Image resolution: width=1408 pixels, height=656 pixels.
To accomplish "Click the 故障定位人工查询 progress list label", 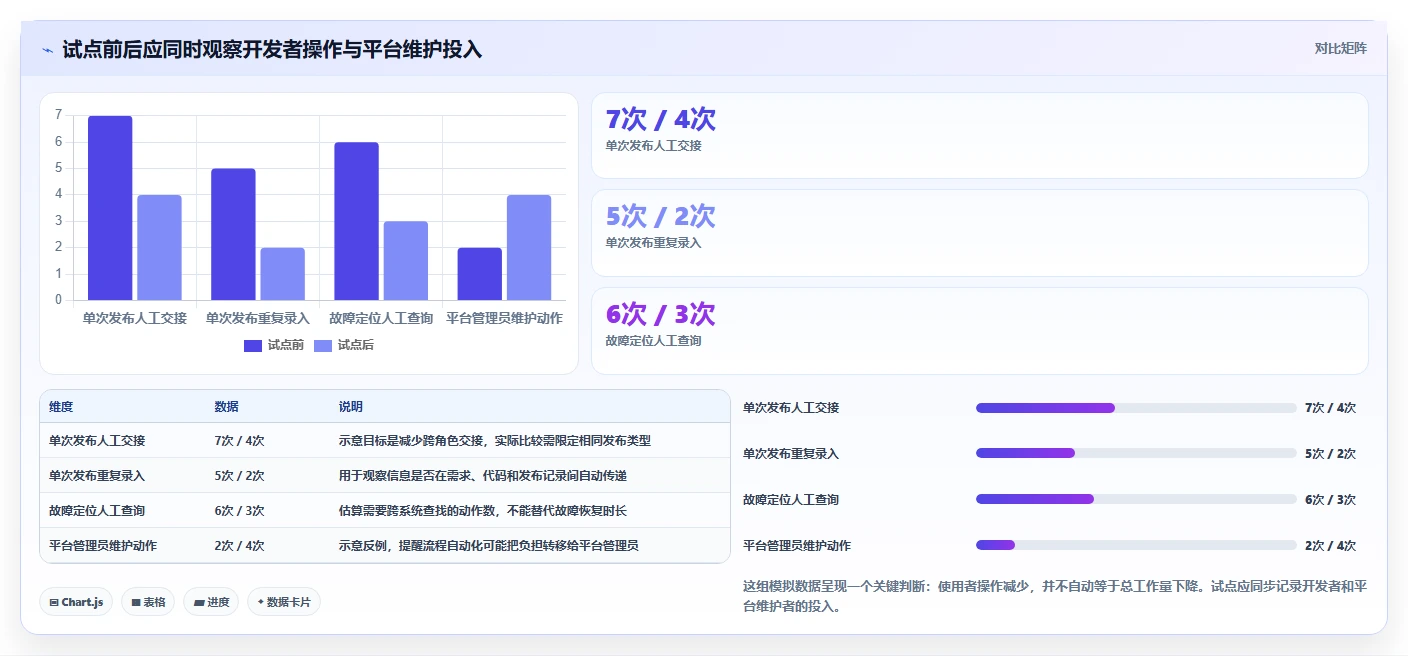I will [x=791, y=500].
